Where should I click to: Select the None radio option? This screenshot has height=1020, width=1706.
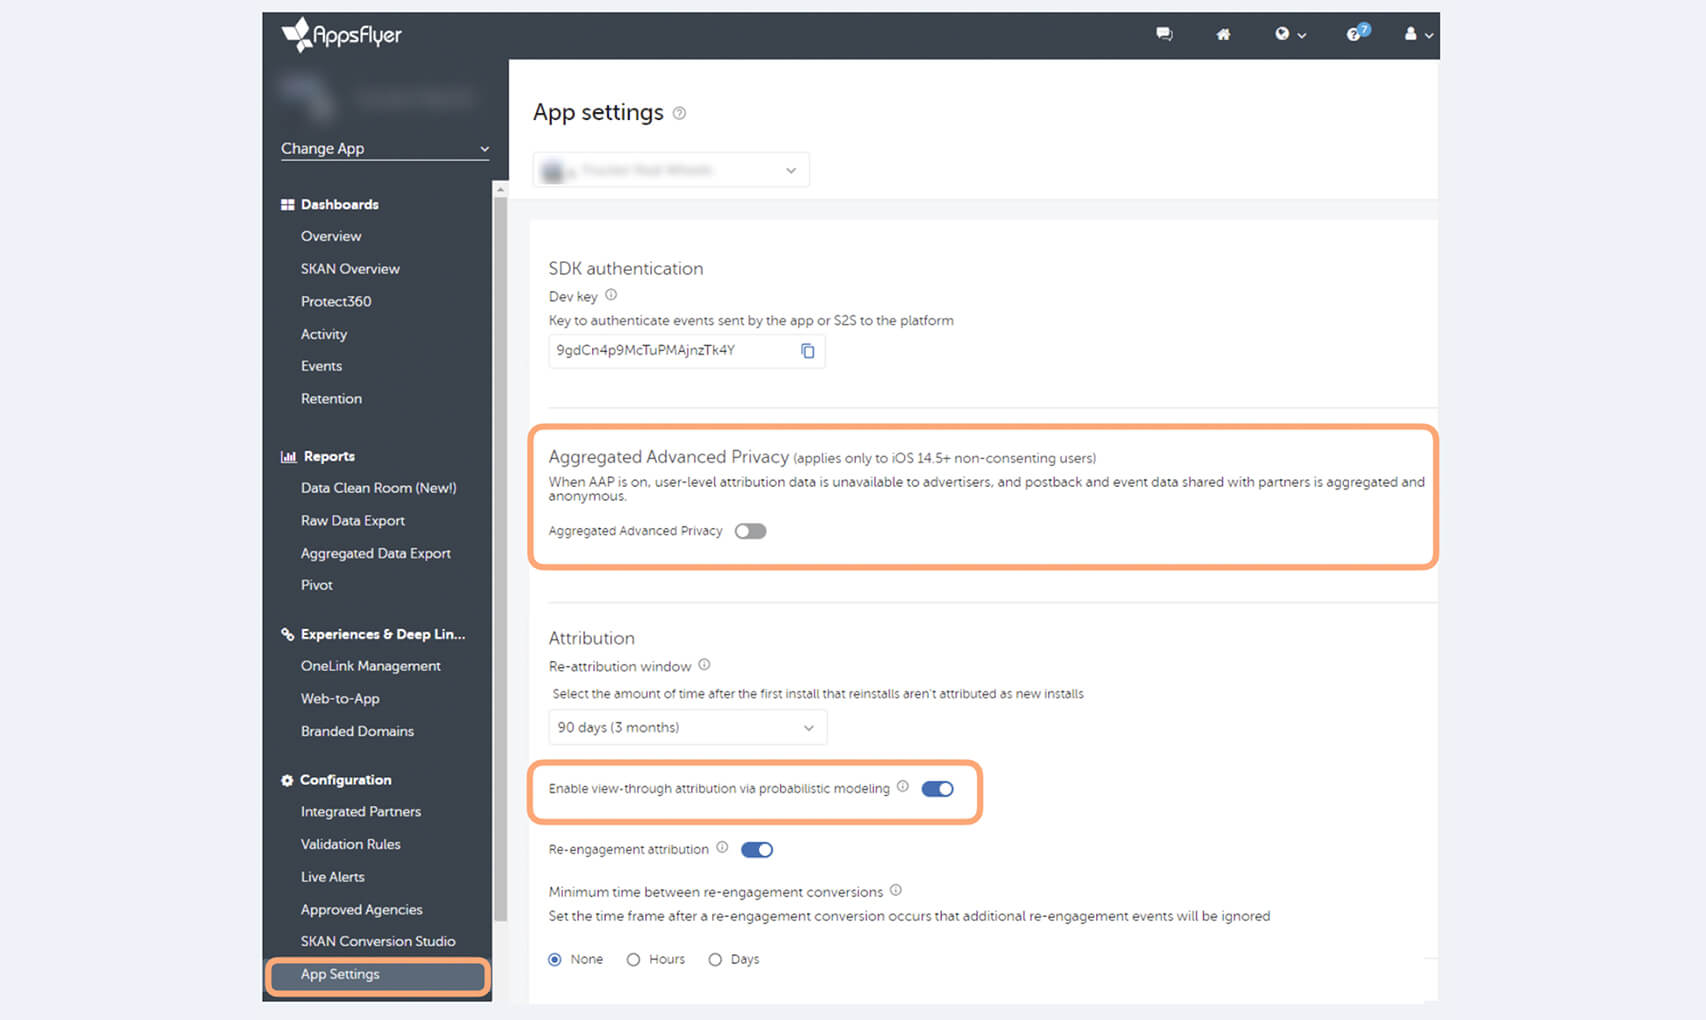[x=555, y=959]
